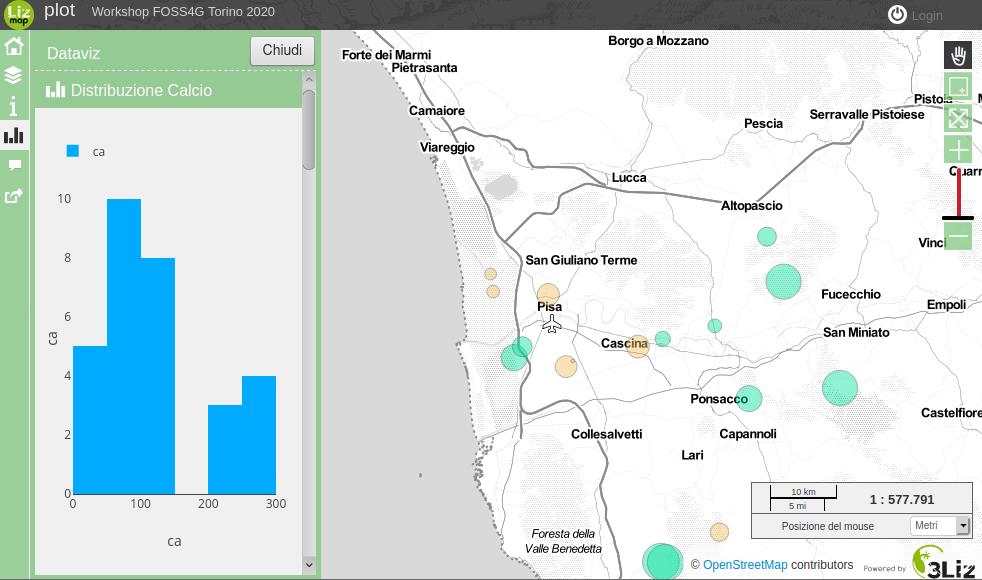The width and height of the screenshot is (982, 580).
Task: Click the zoom level slider handle
Action: (958, 217)
